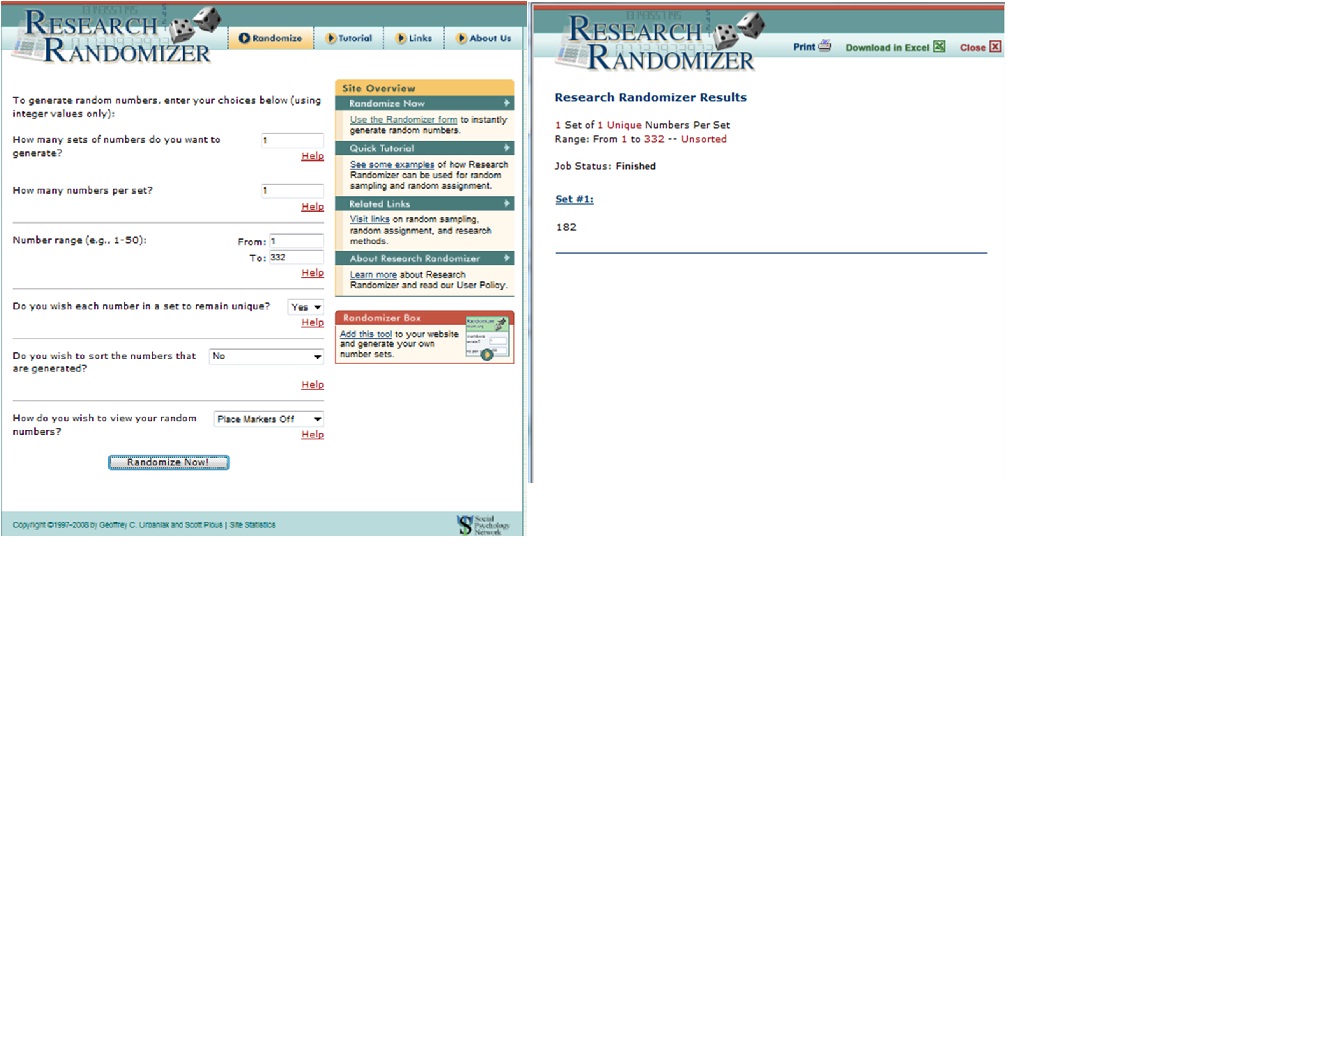Click the dice icon in form window header

194,24
